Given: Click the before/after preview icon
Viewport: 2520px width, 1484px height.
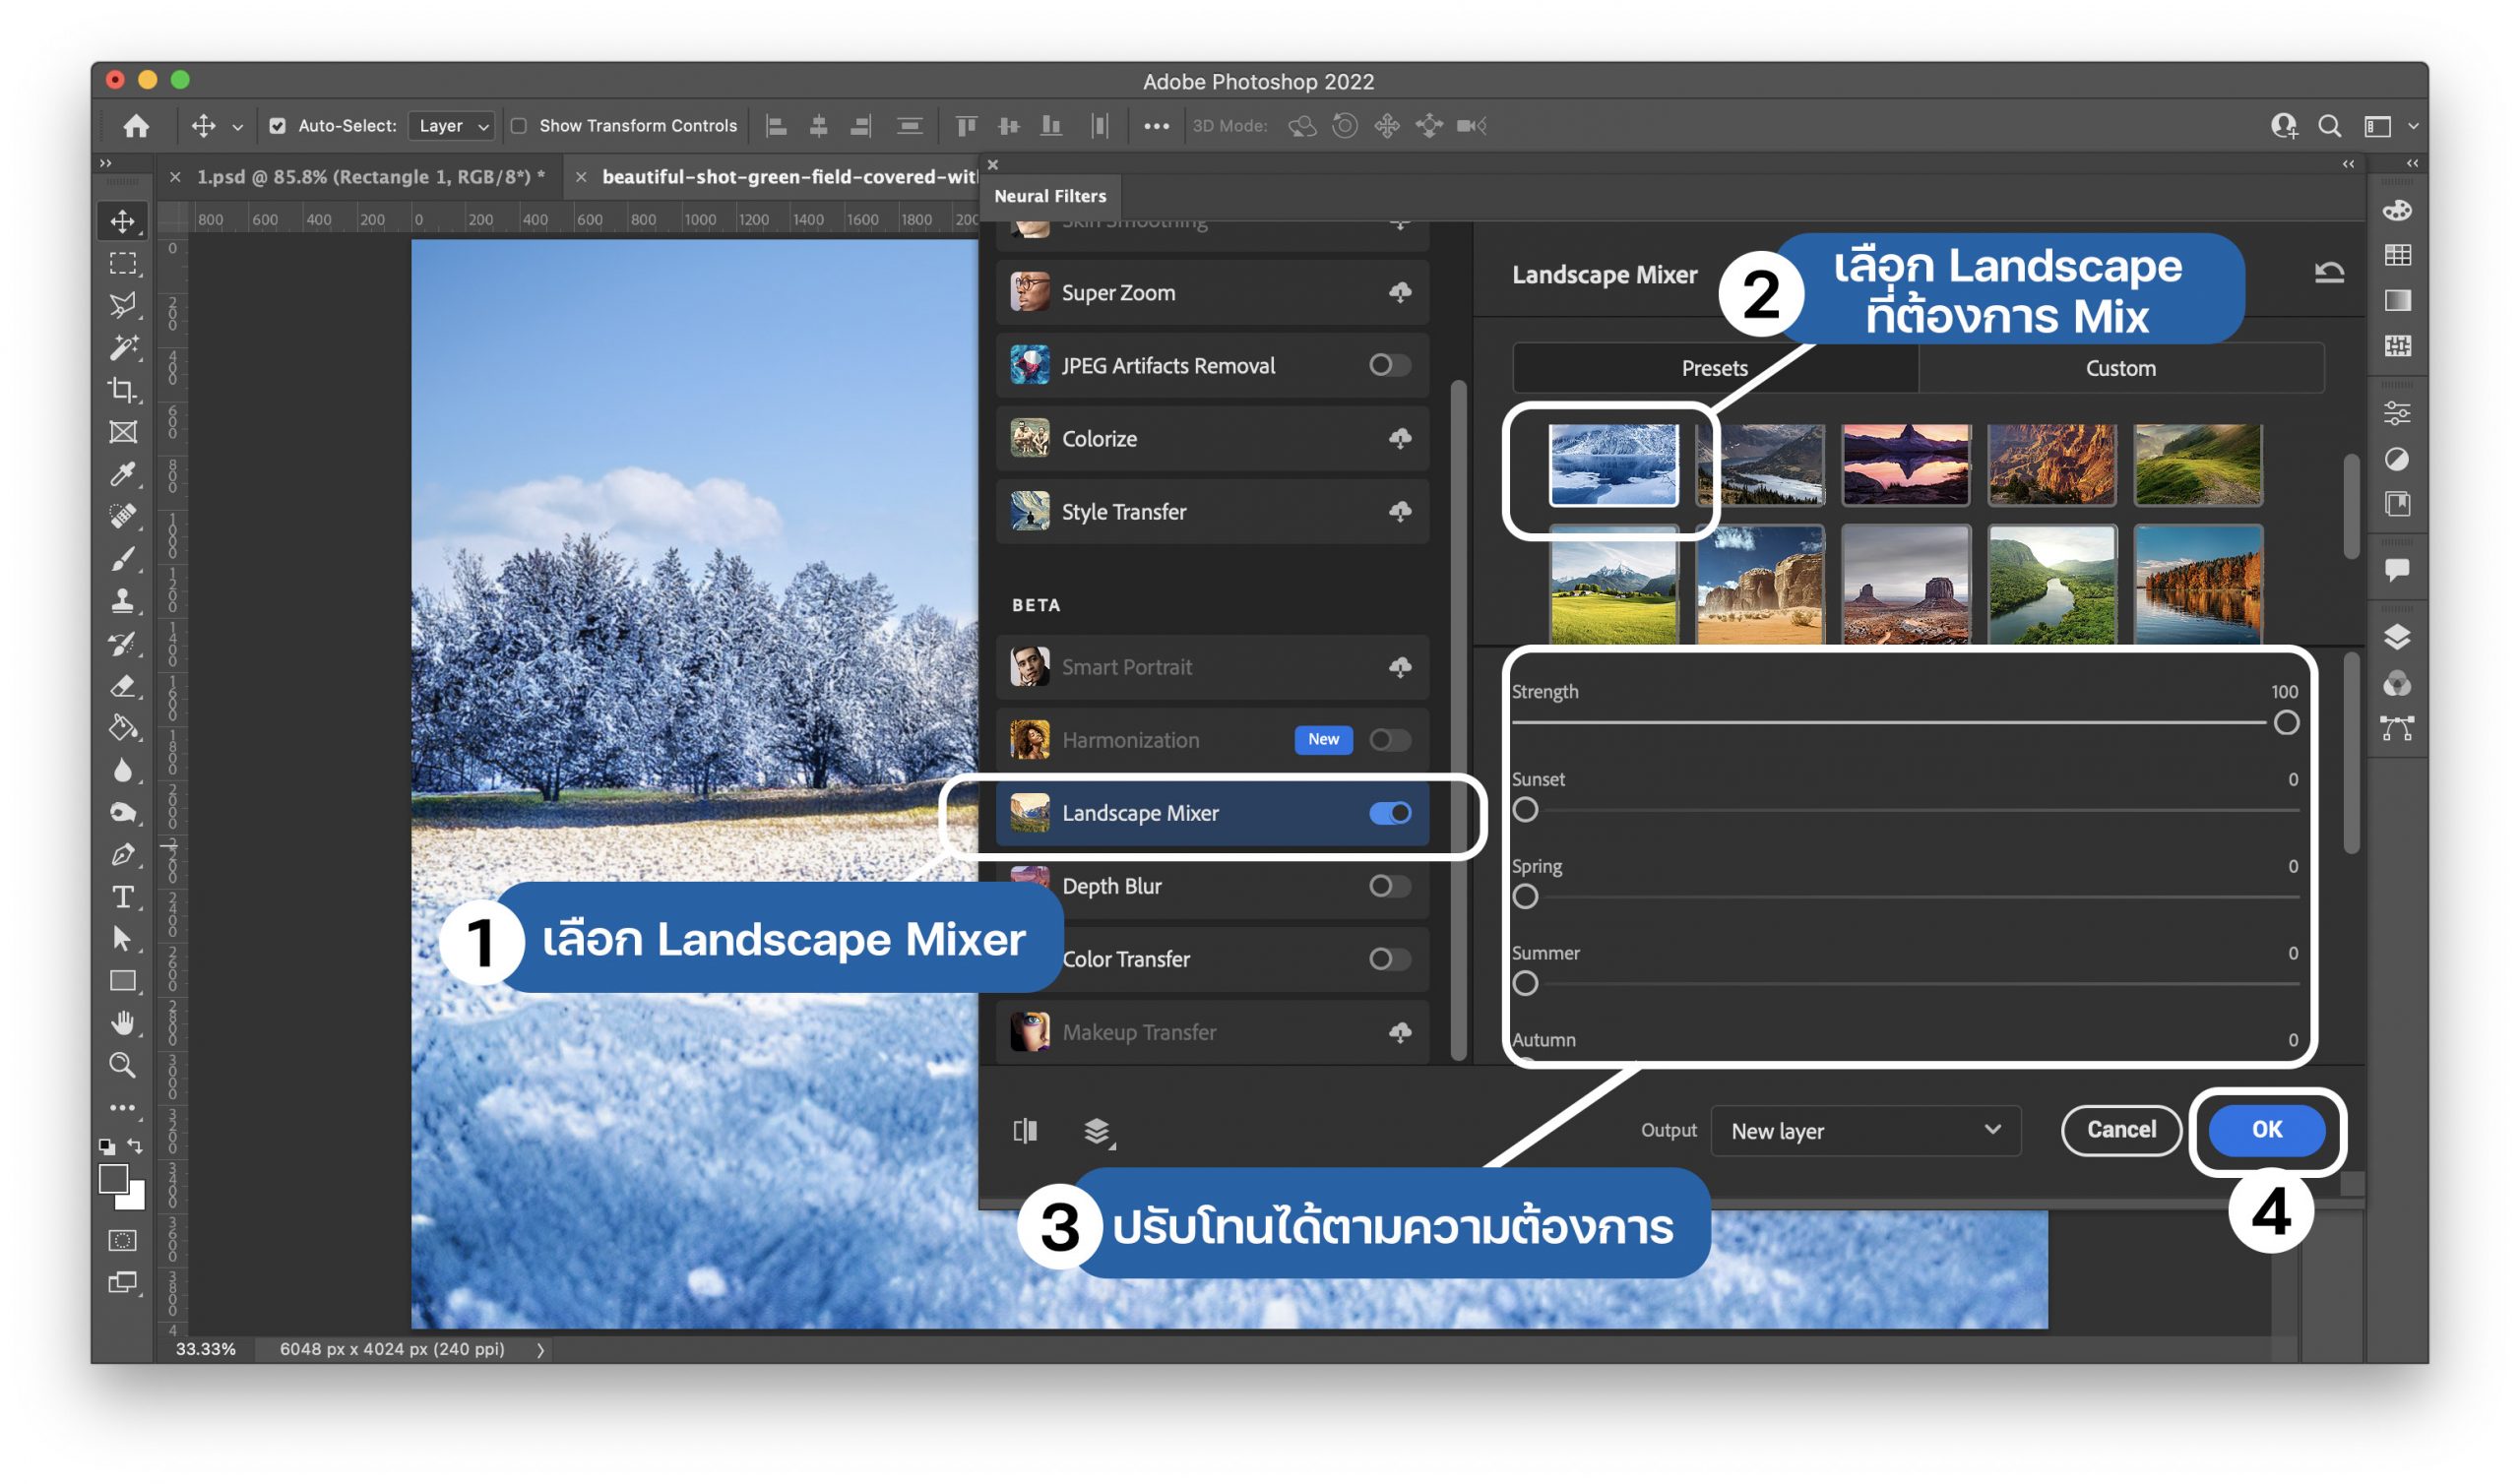Looking at the screenshot, I should [1025, 1131].
